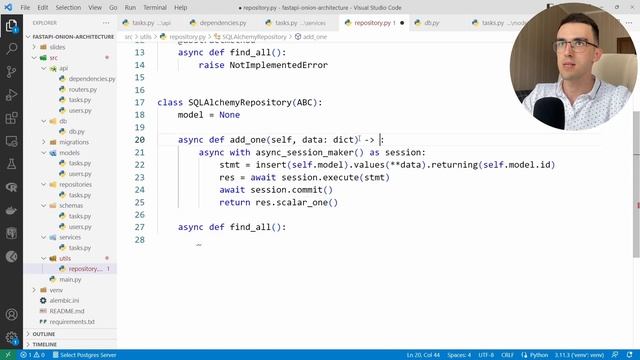Open the Accounts icon in activity bar
The height and width of the screenshot is (360, 640).
coord(11,315)
